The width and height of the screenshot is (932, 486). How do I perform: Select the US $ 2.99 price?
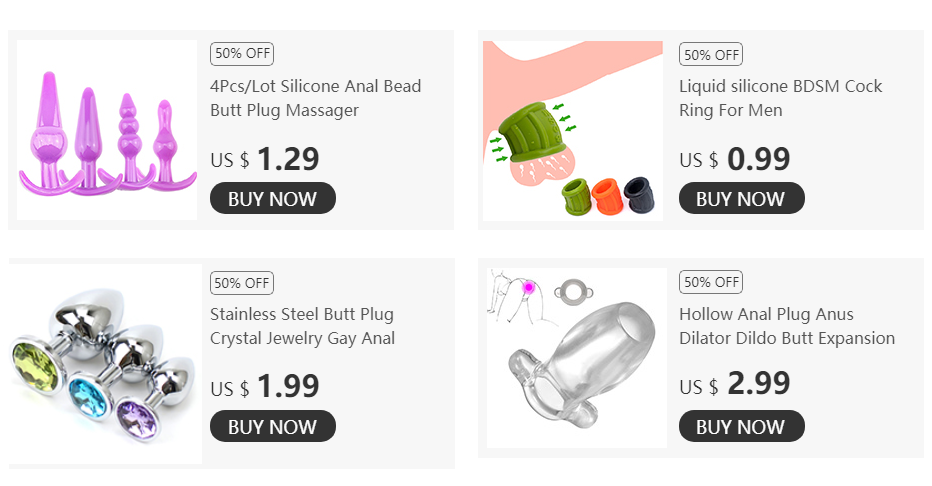click(735, 384)
